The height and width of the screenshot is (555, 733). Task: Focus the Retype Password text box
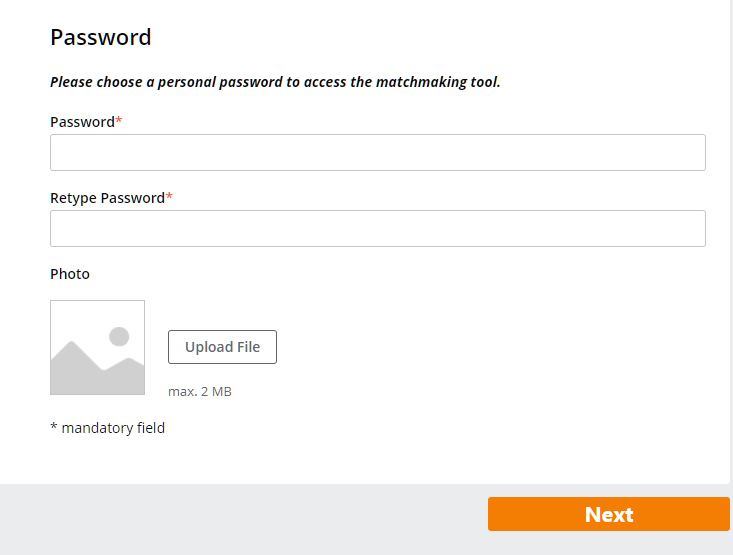point(377,229)
